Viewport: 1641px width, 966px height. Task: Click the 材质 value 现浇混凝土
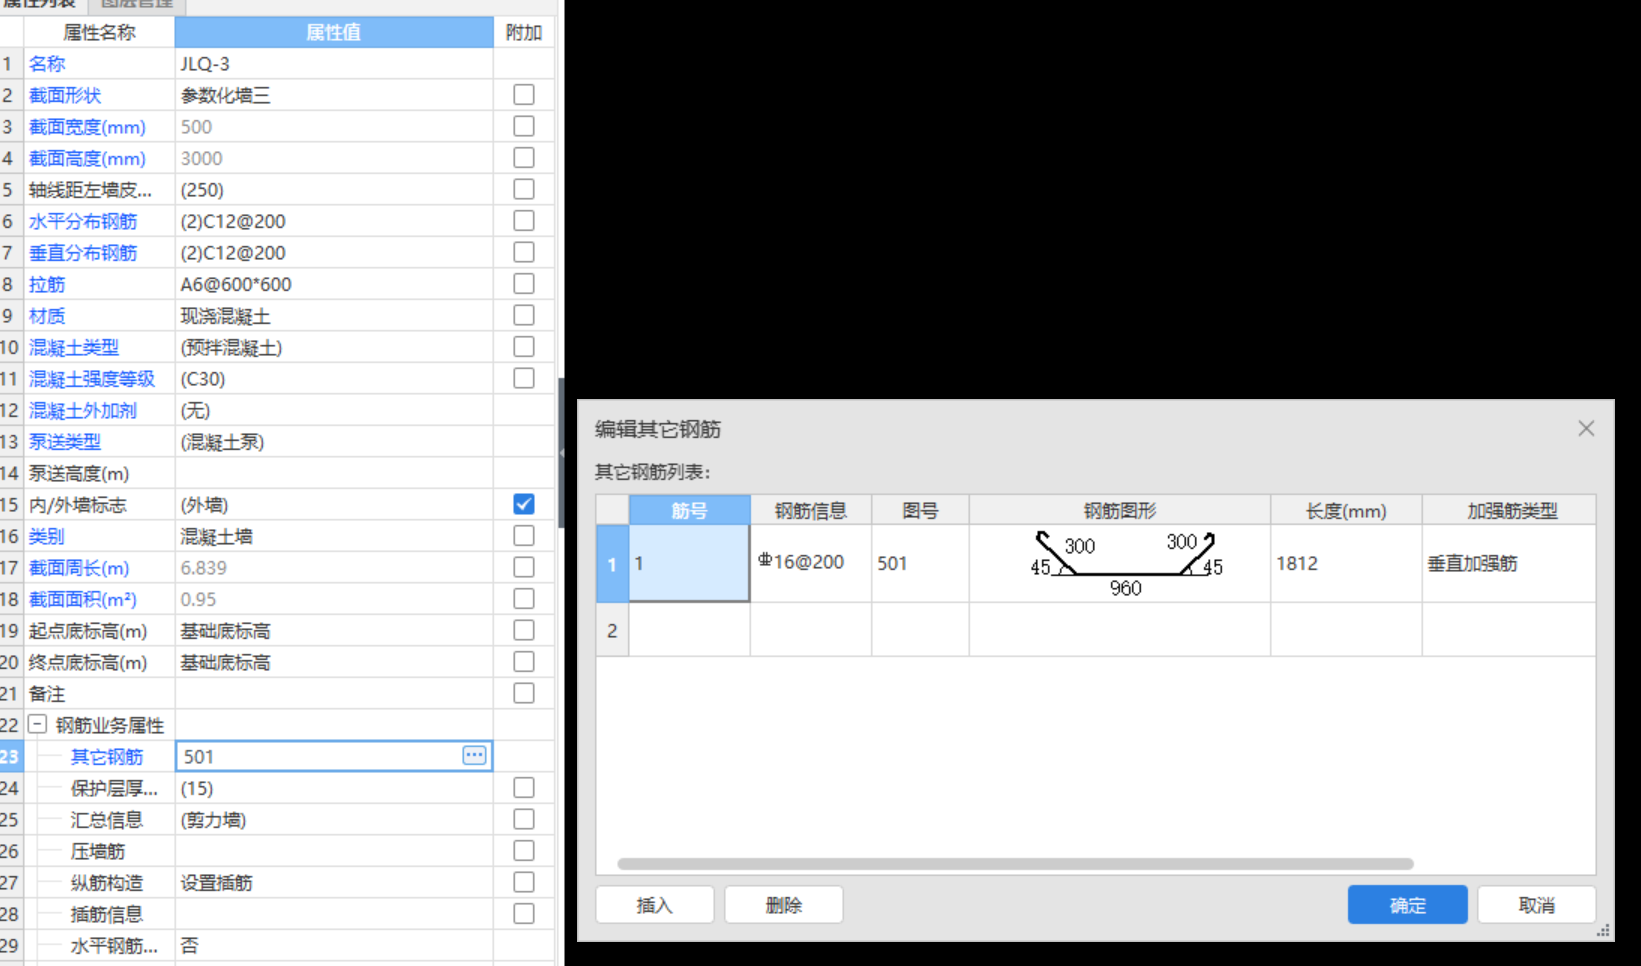pos(334,315)
